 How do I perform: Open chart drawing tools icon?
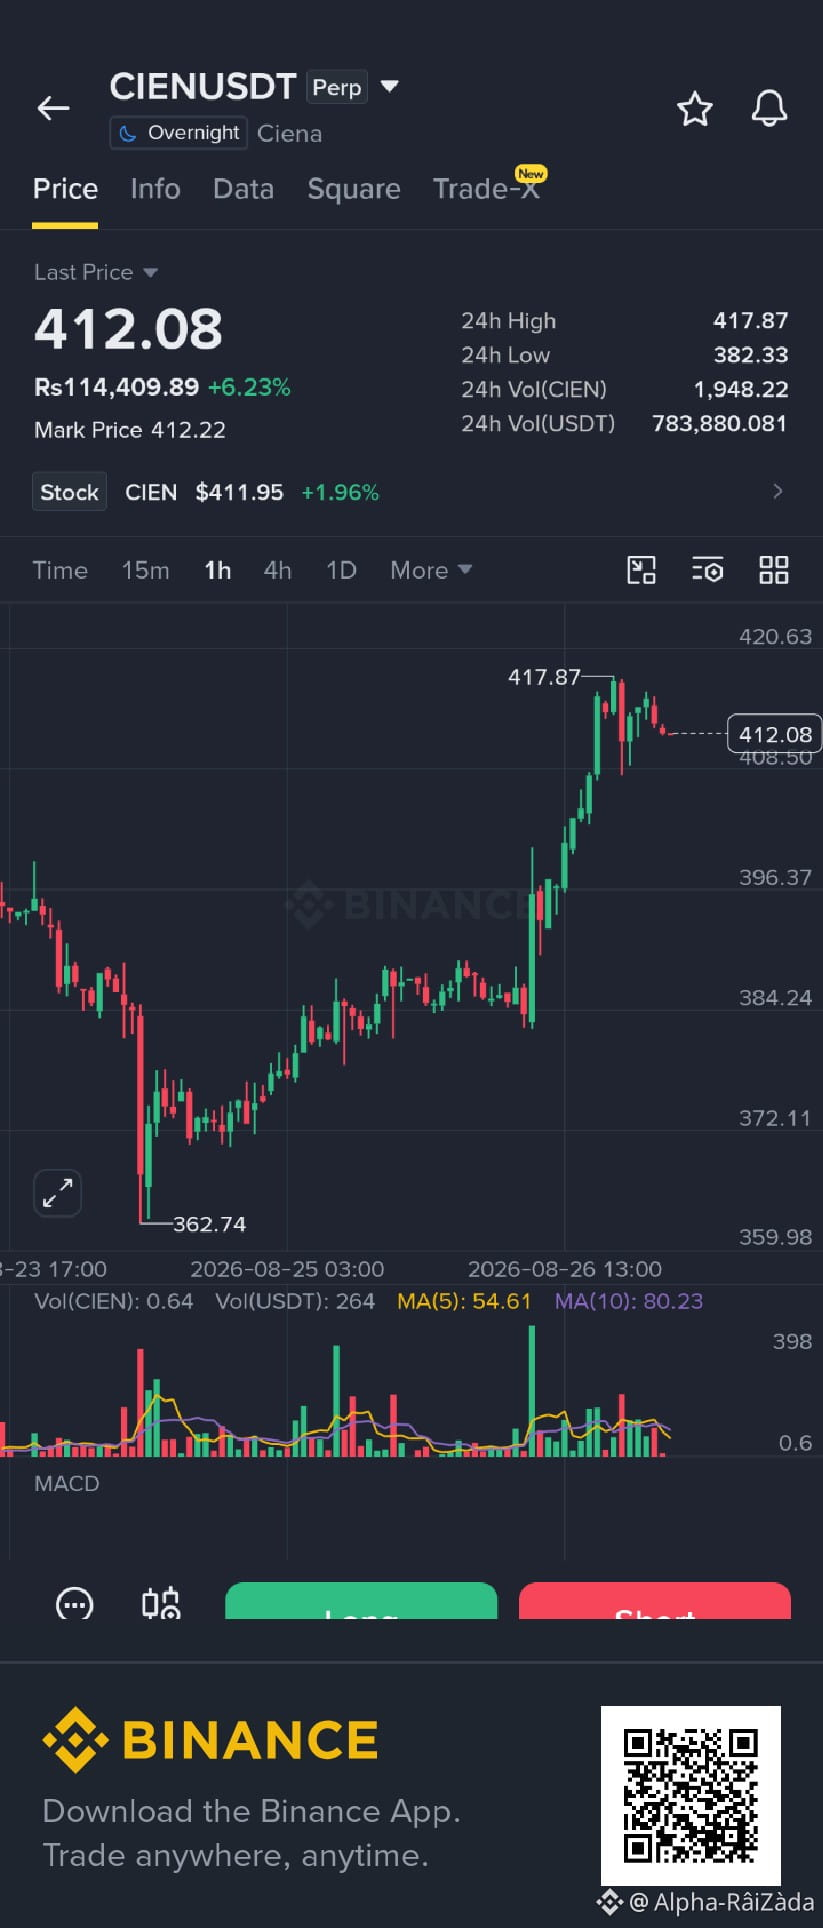click(x=641, y=570)
